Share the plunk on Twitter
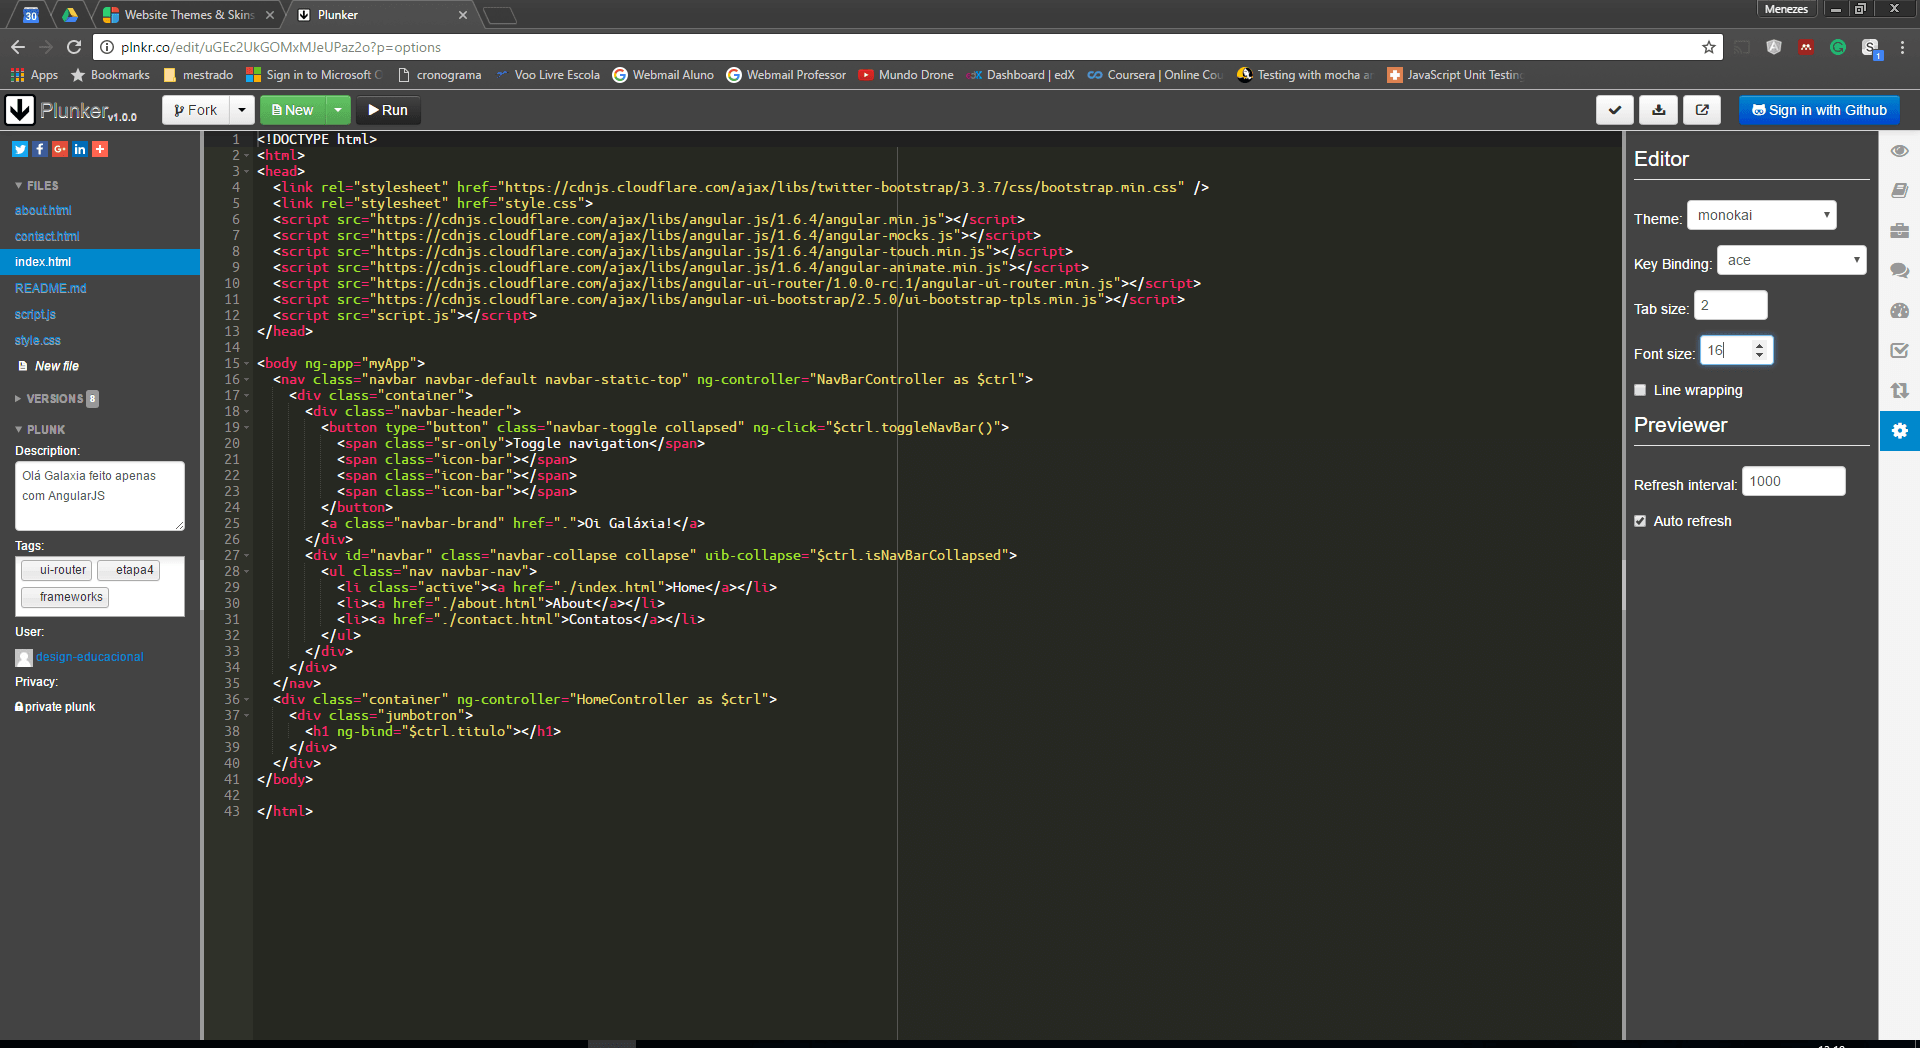 coord(19,149)
